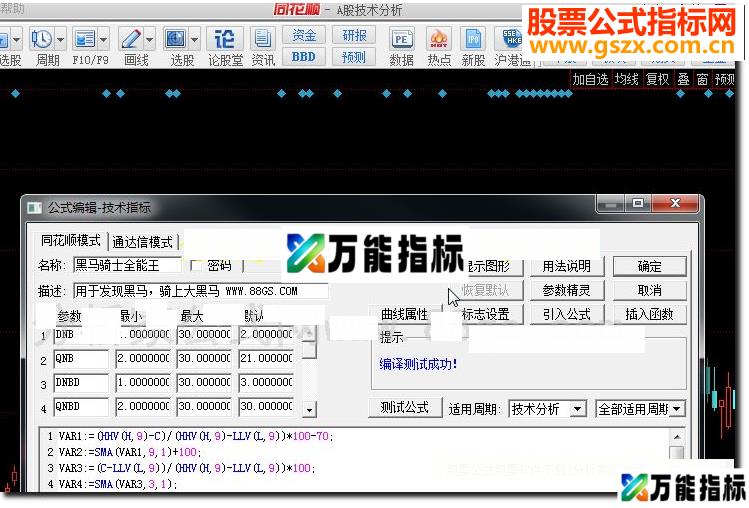Click code line 2 VAR2:=SMA formula
This screenshot has width=749, height=508.
(129, 452)
